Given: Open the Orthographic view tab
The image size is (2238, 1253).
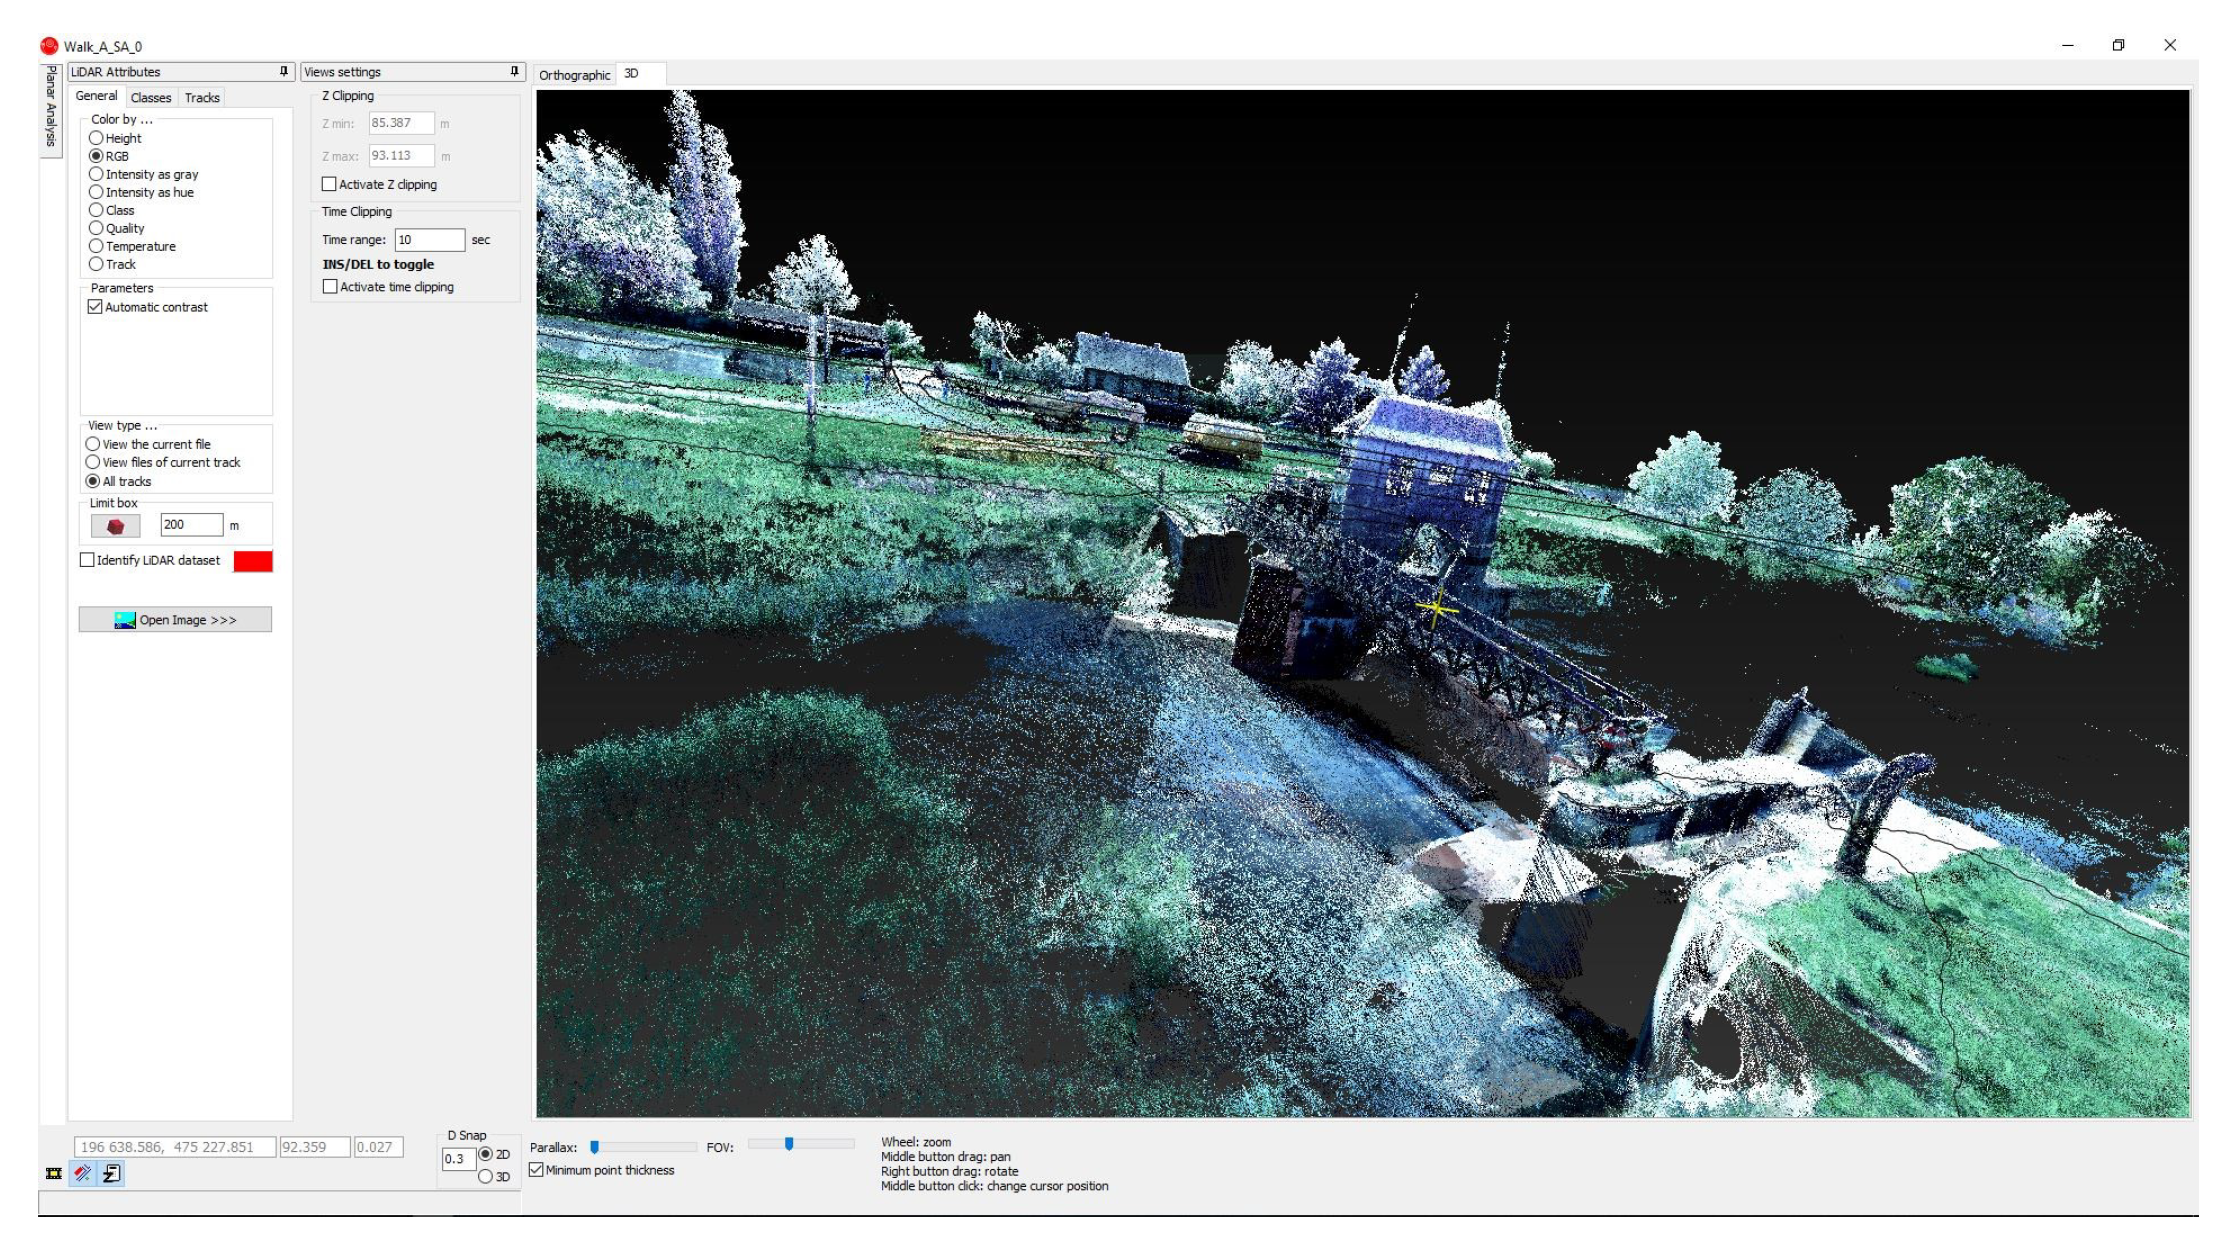Looking at the screenshot, I should point(574,75).
